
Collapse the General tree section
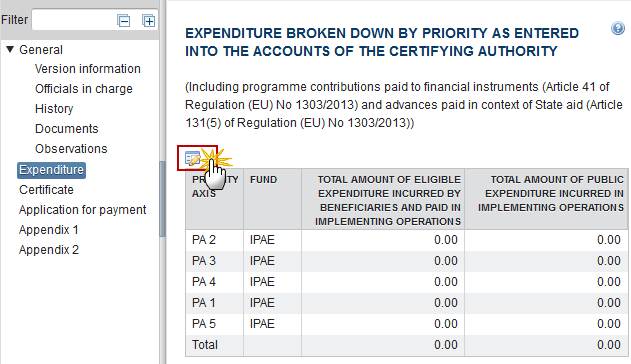coord(10,49)
